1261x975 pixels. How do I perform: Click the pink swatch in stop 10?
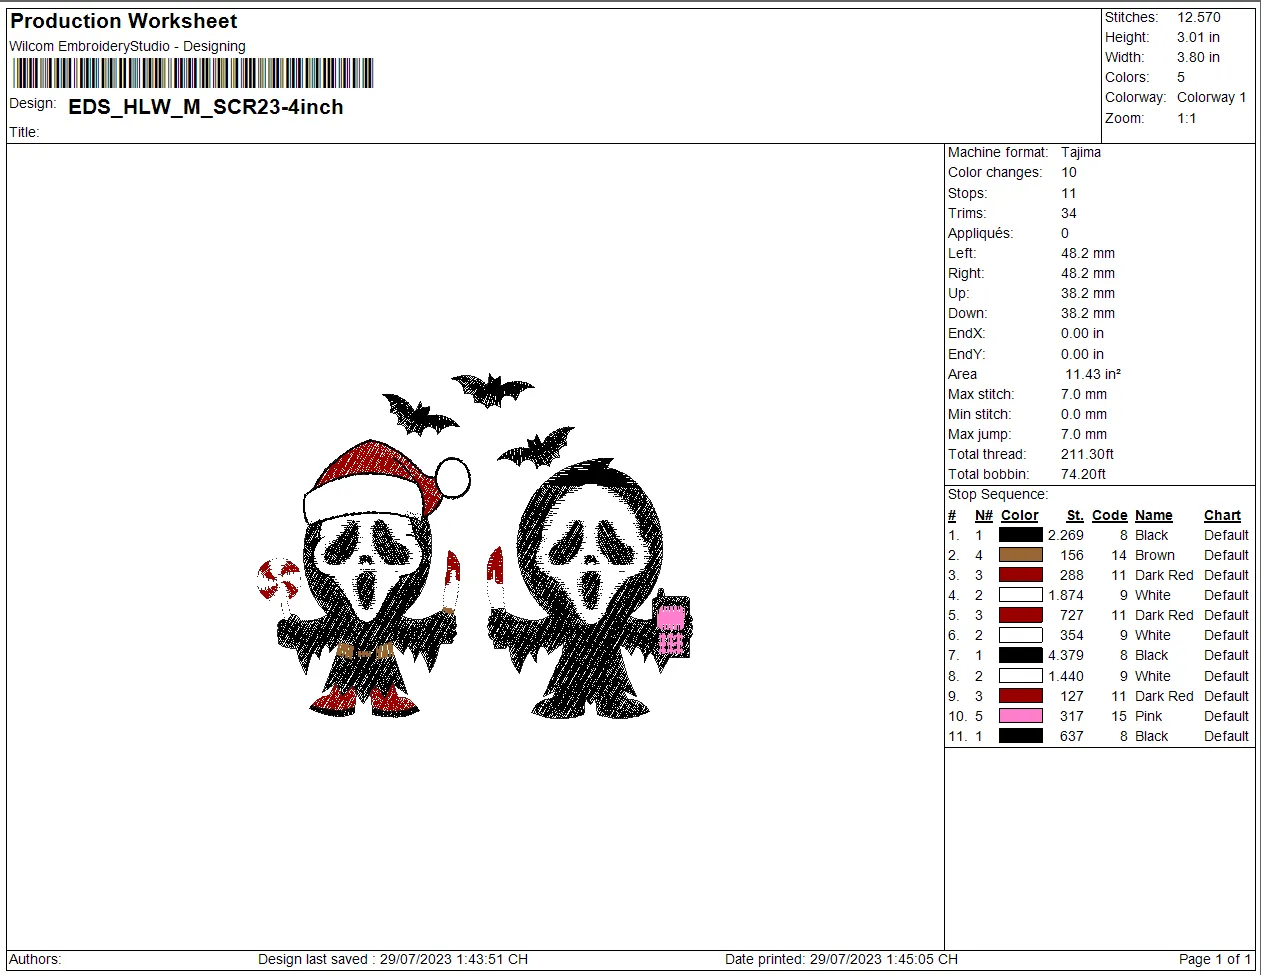(1021, 716)
